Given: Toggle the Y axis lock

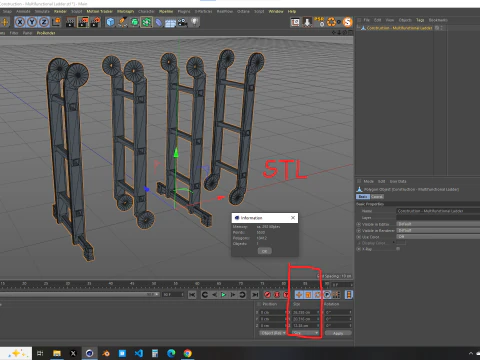Looking at the screenshot, I should point(32,22).
